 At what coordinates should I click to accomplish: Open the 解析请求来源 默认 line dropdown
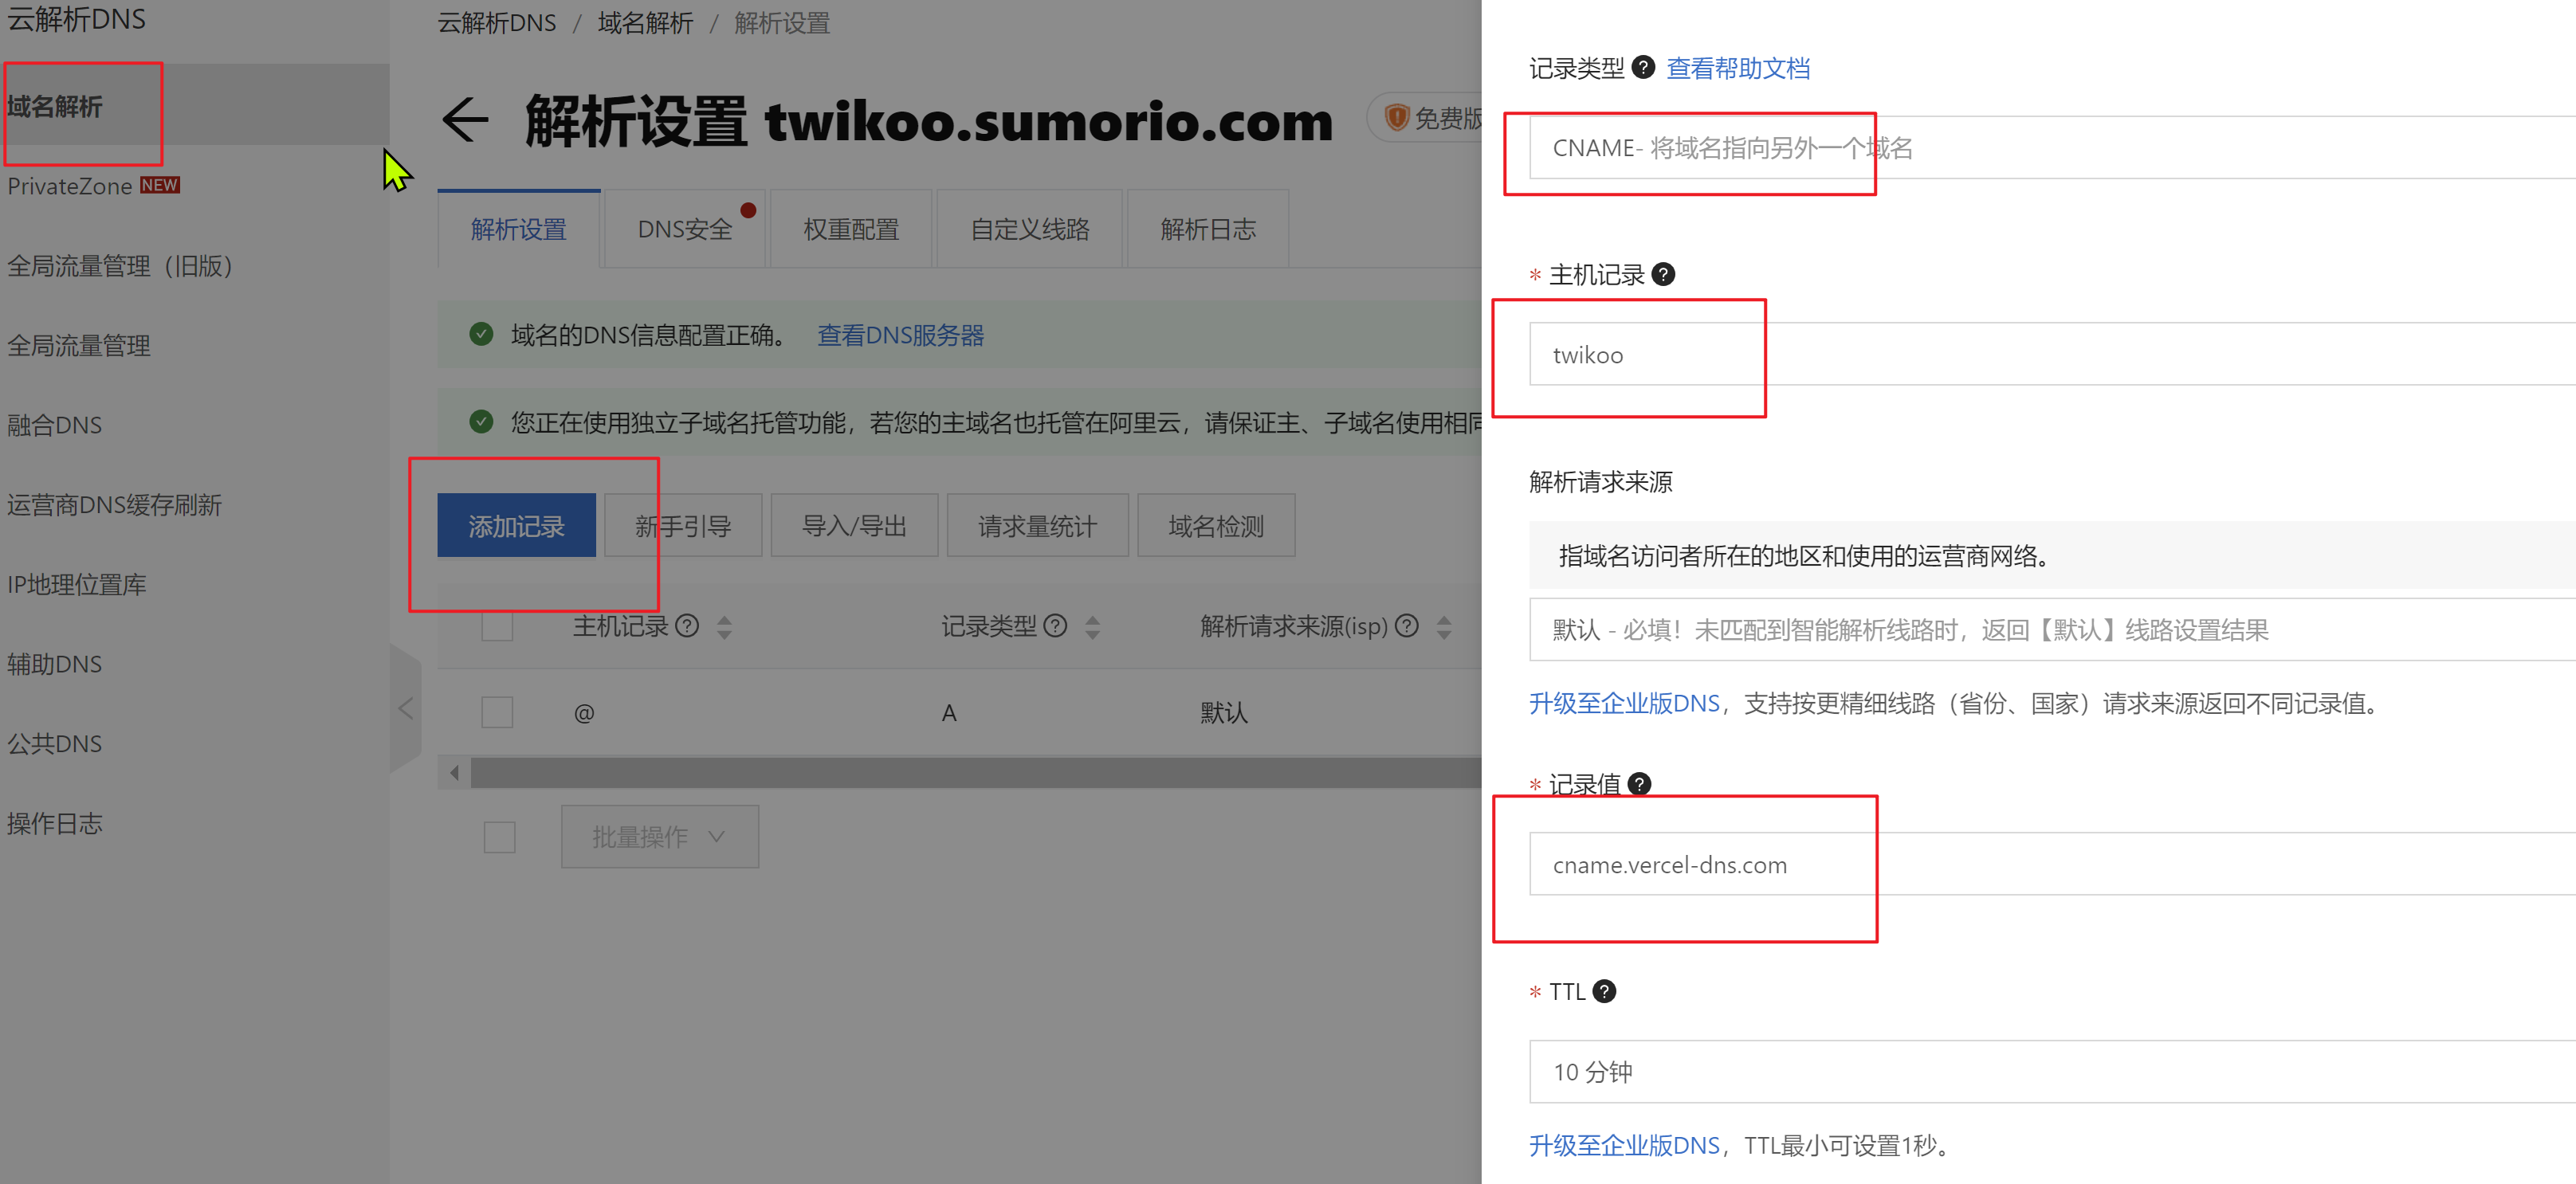[x=2052, y=630]
